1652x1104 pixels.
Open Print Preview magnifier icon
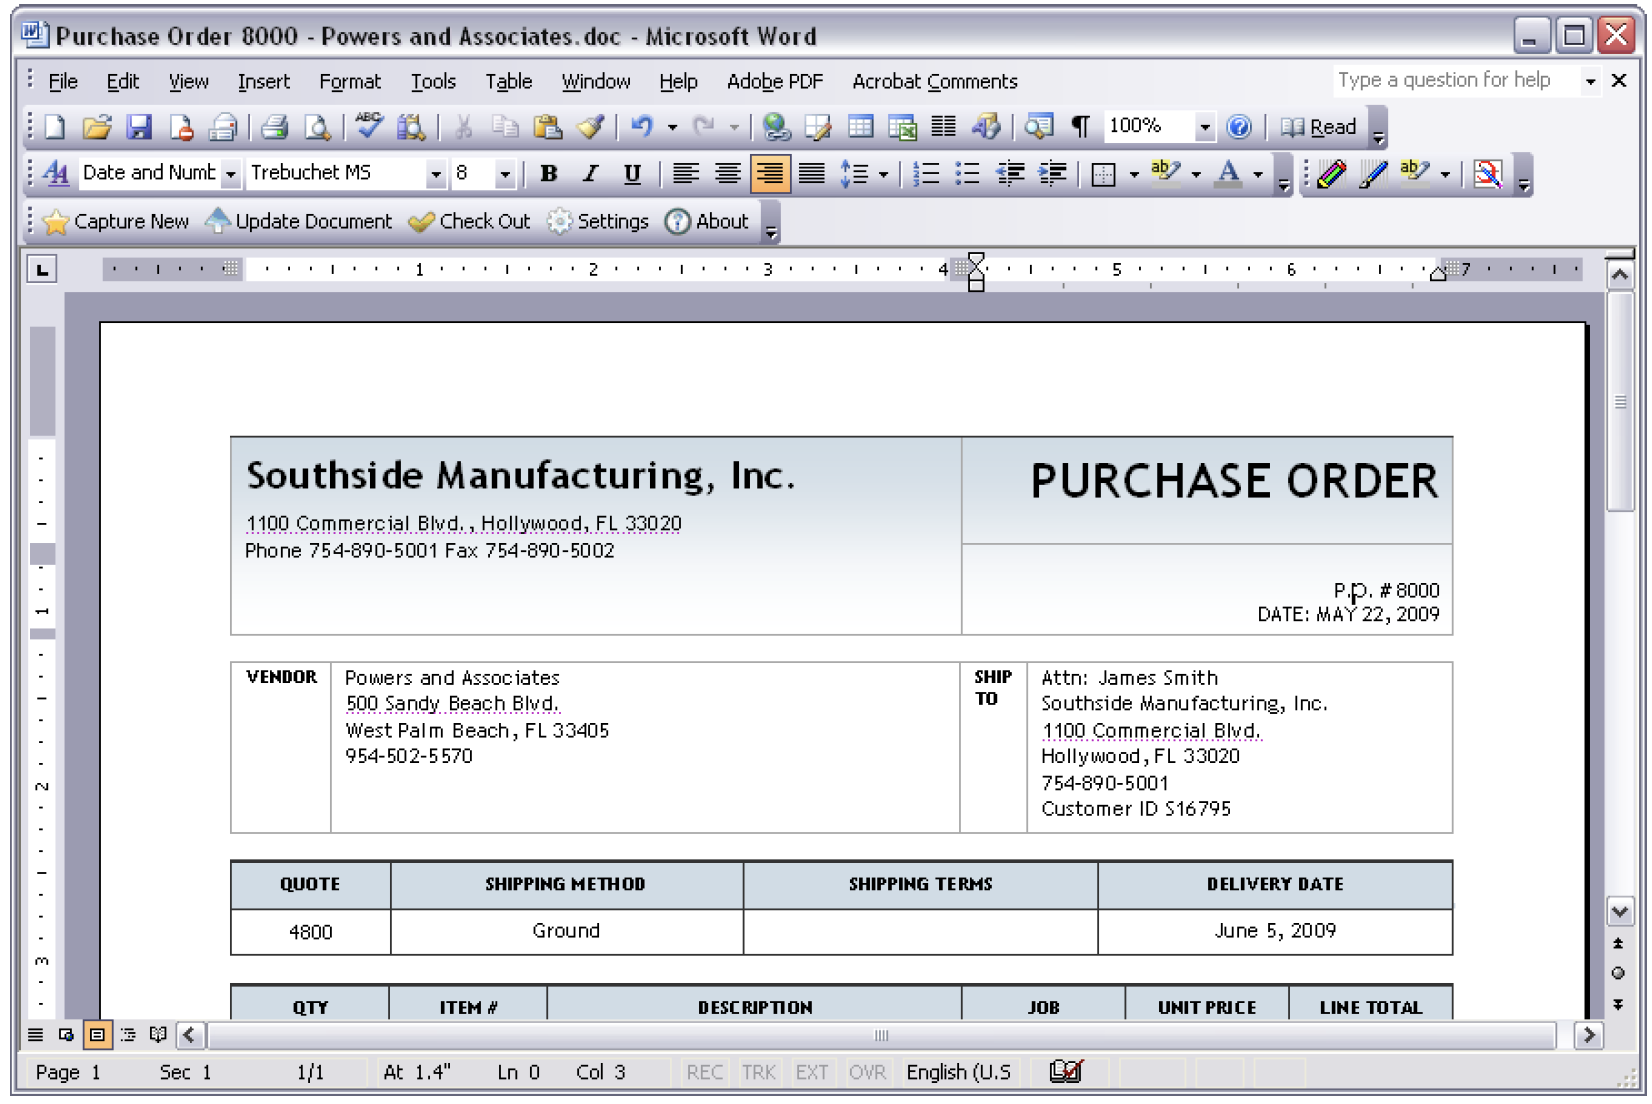point(317,127)
